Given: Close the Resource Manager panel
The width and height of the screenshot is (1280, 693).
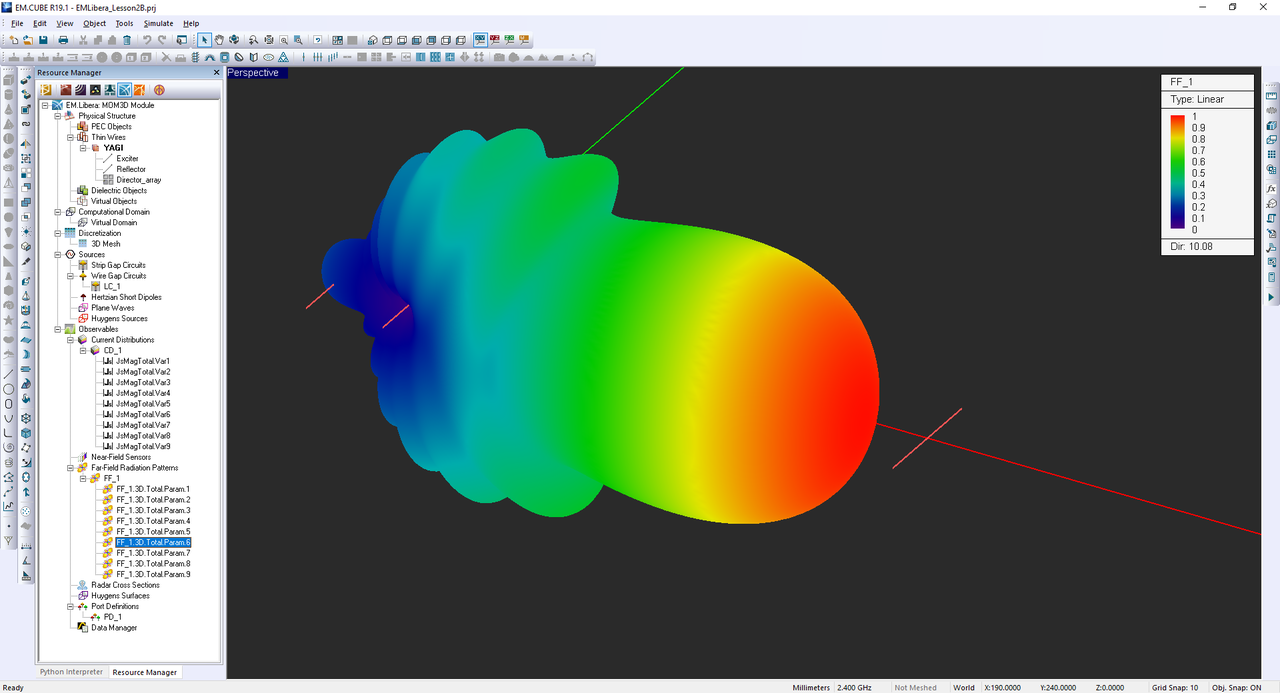Looking at the screenshot, I should [216, 73].
